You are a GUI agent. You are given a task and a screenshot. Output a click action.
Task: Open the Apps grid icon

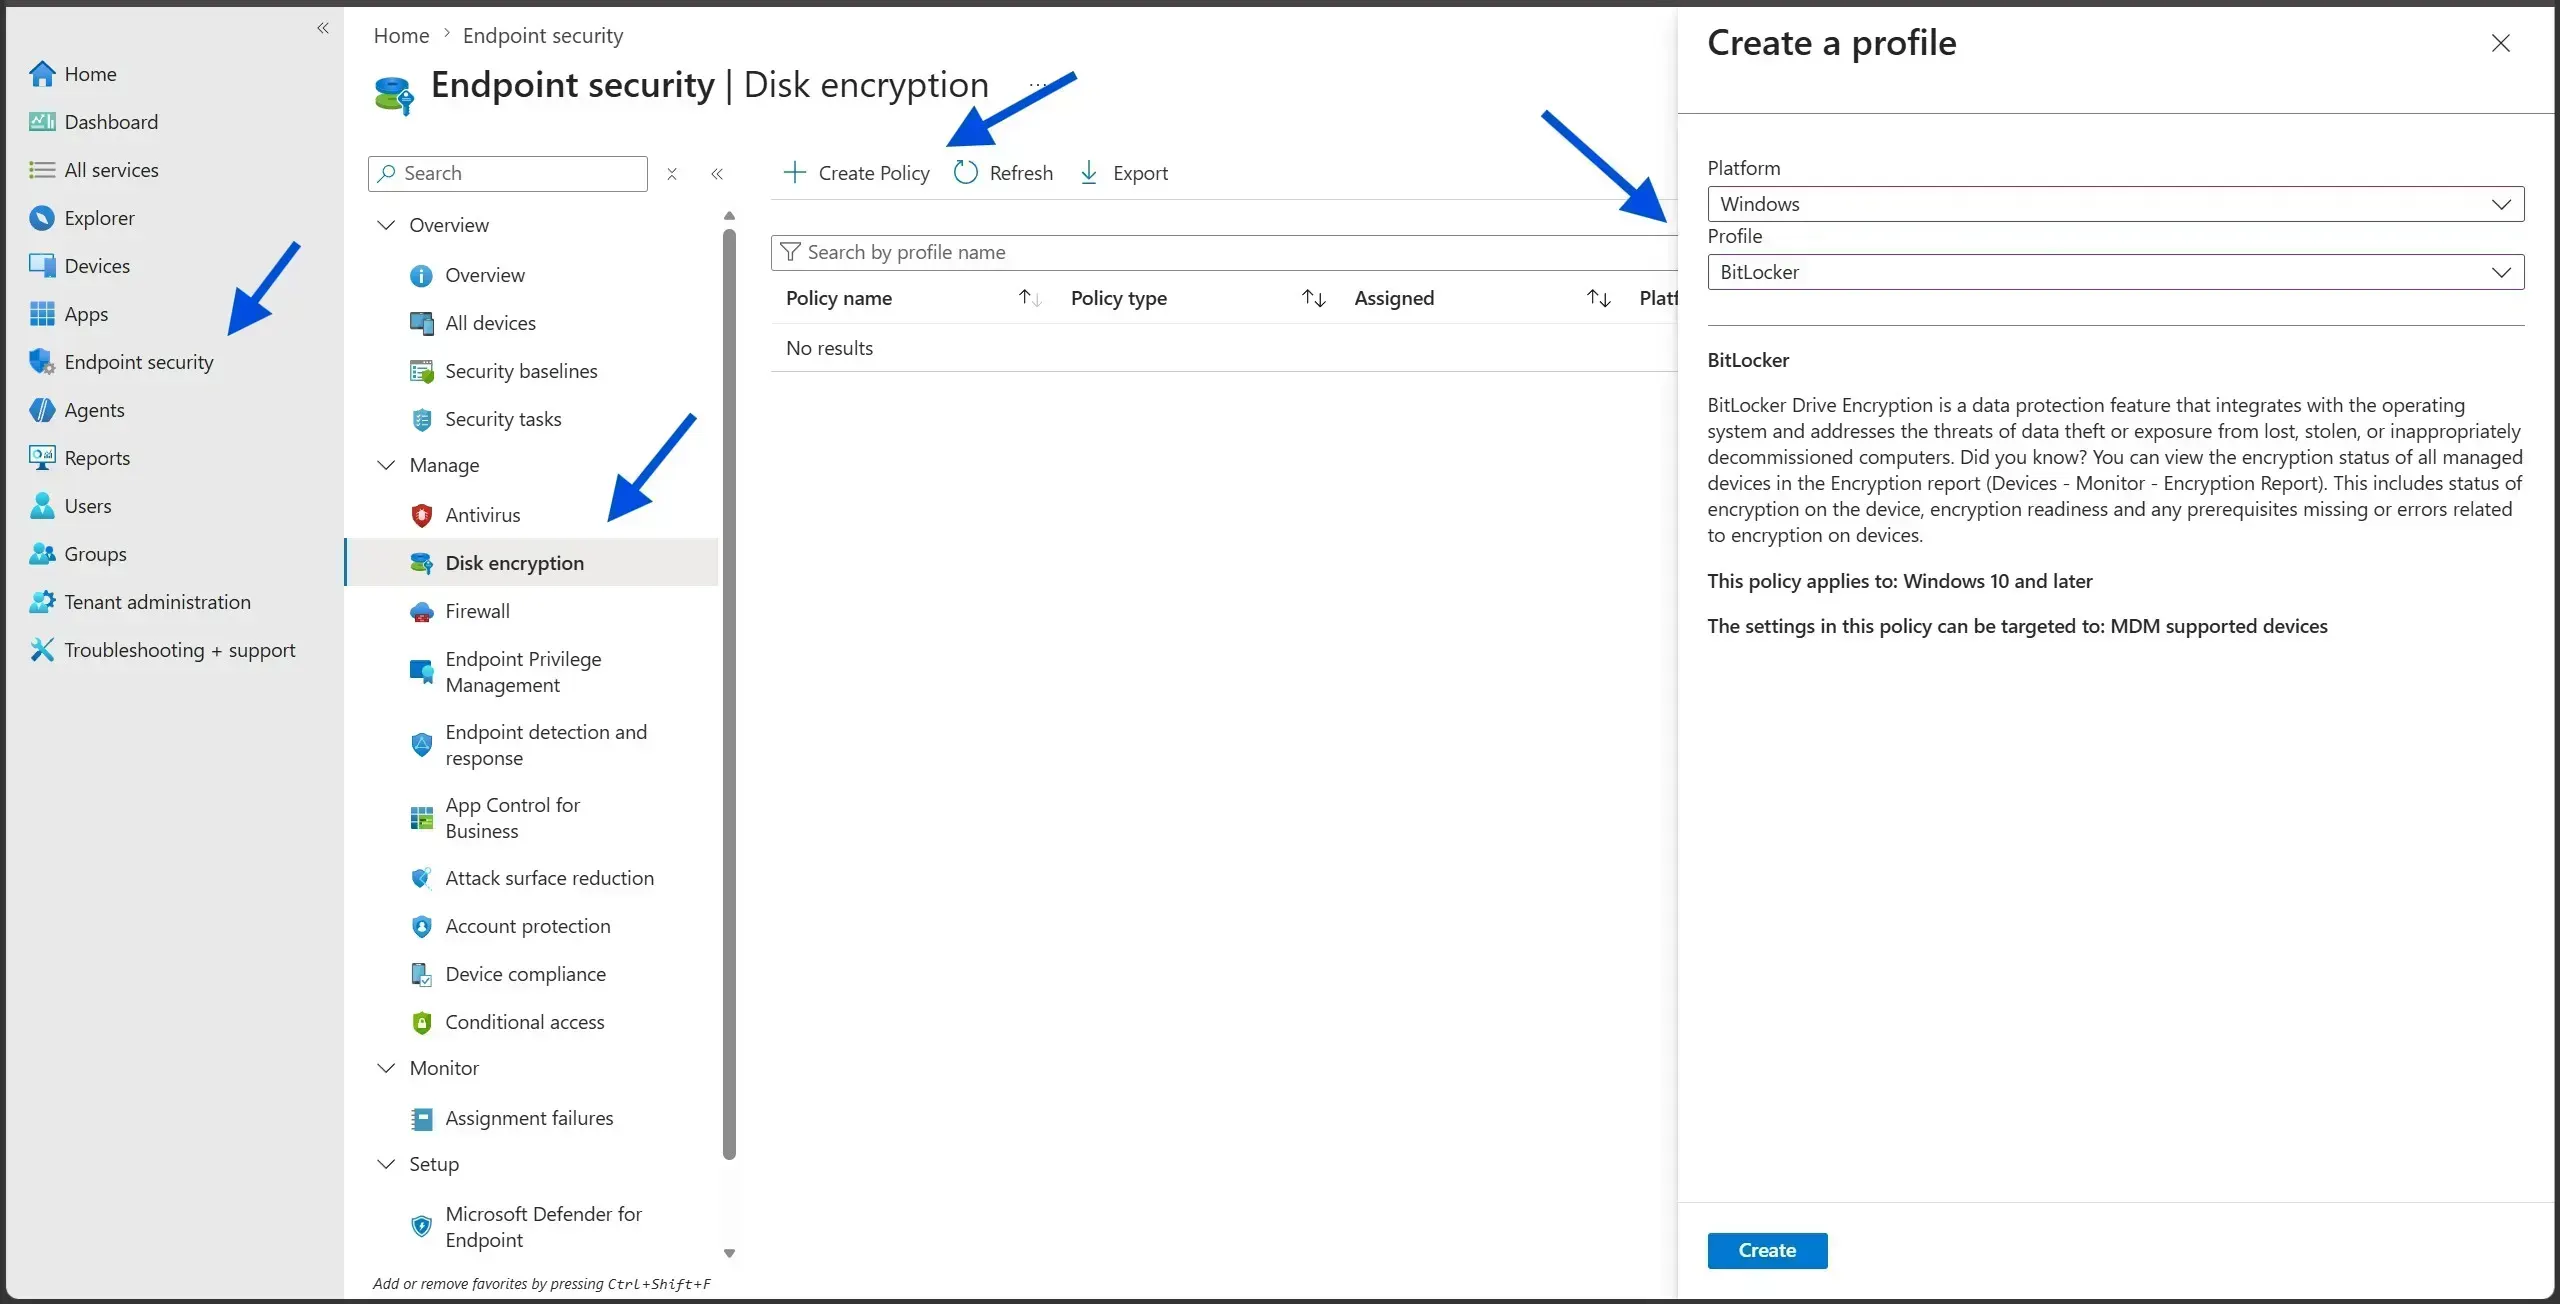tap(42, 314)
